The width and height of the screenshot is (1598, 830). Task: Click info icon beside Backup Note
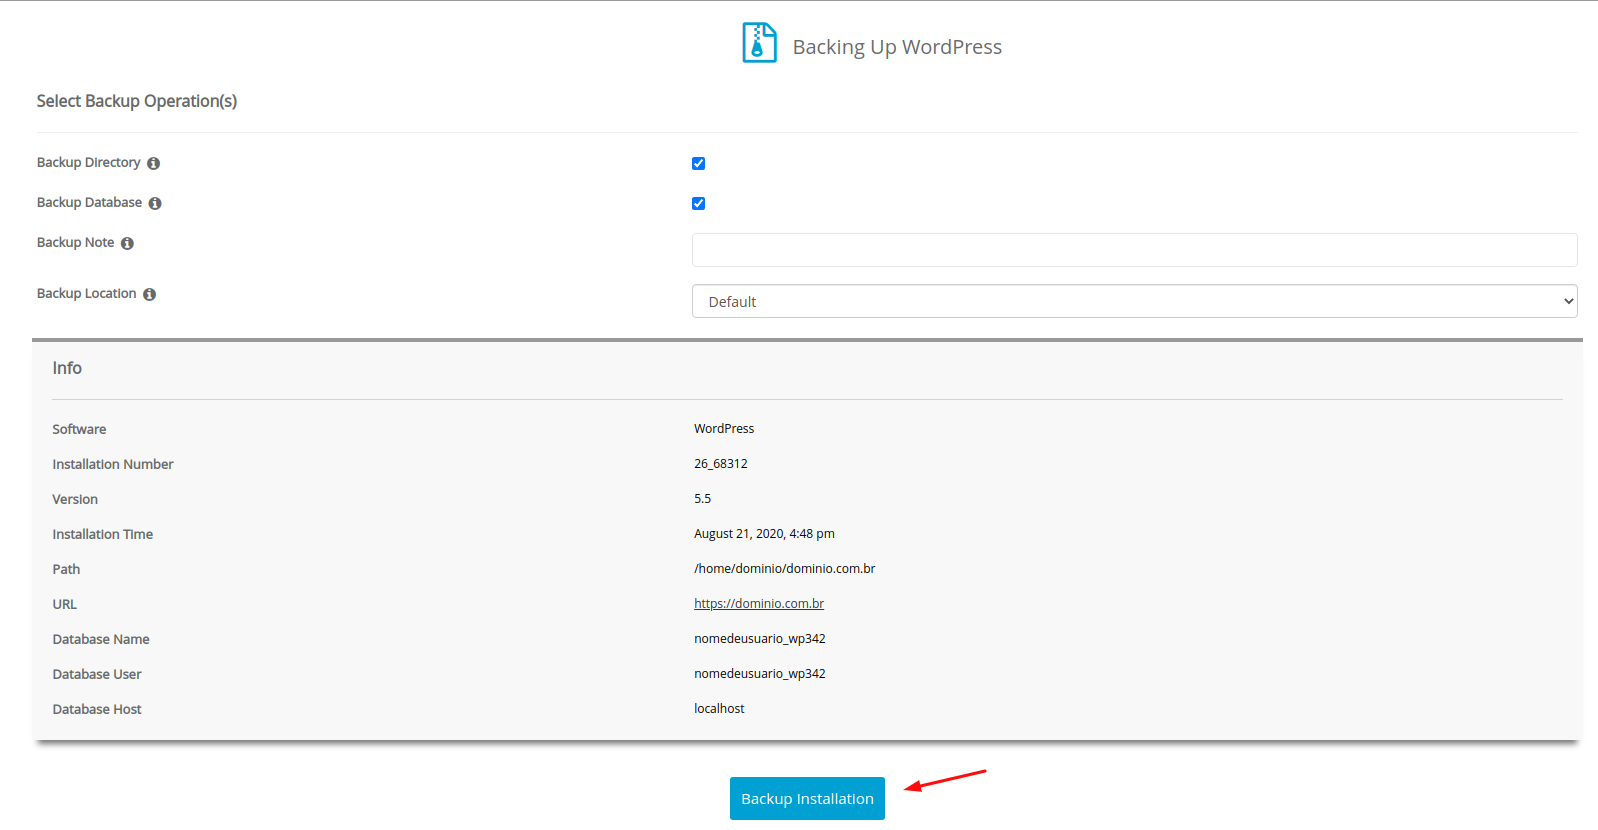click(x=127, y=243)
